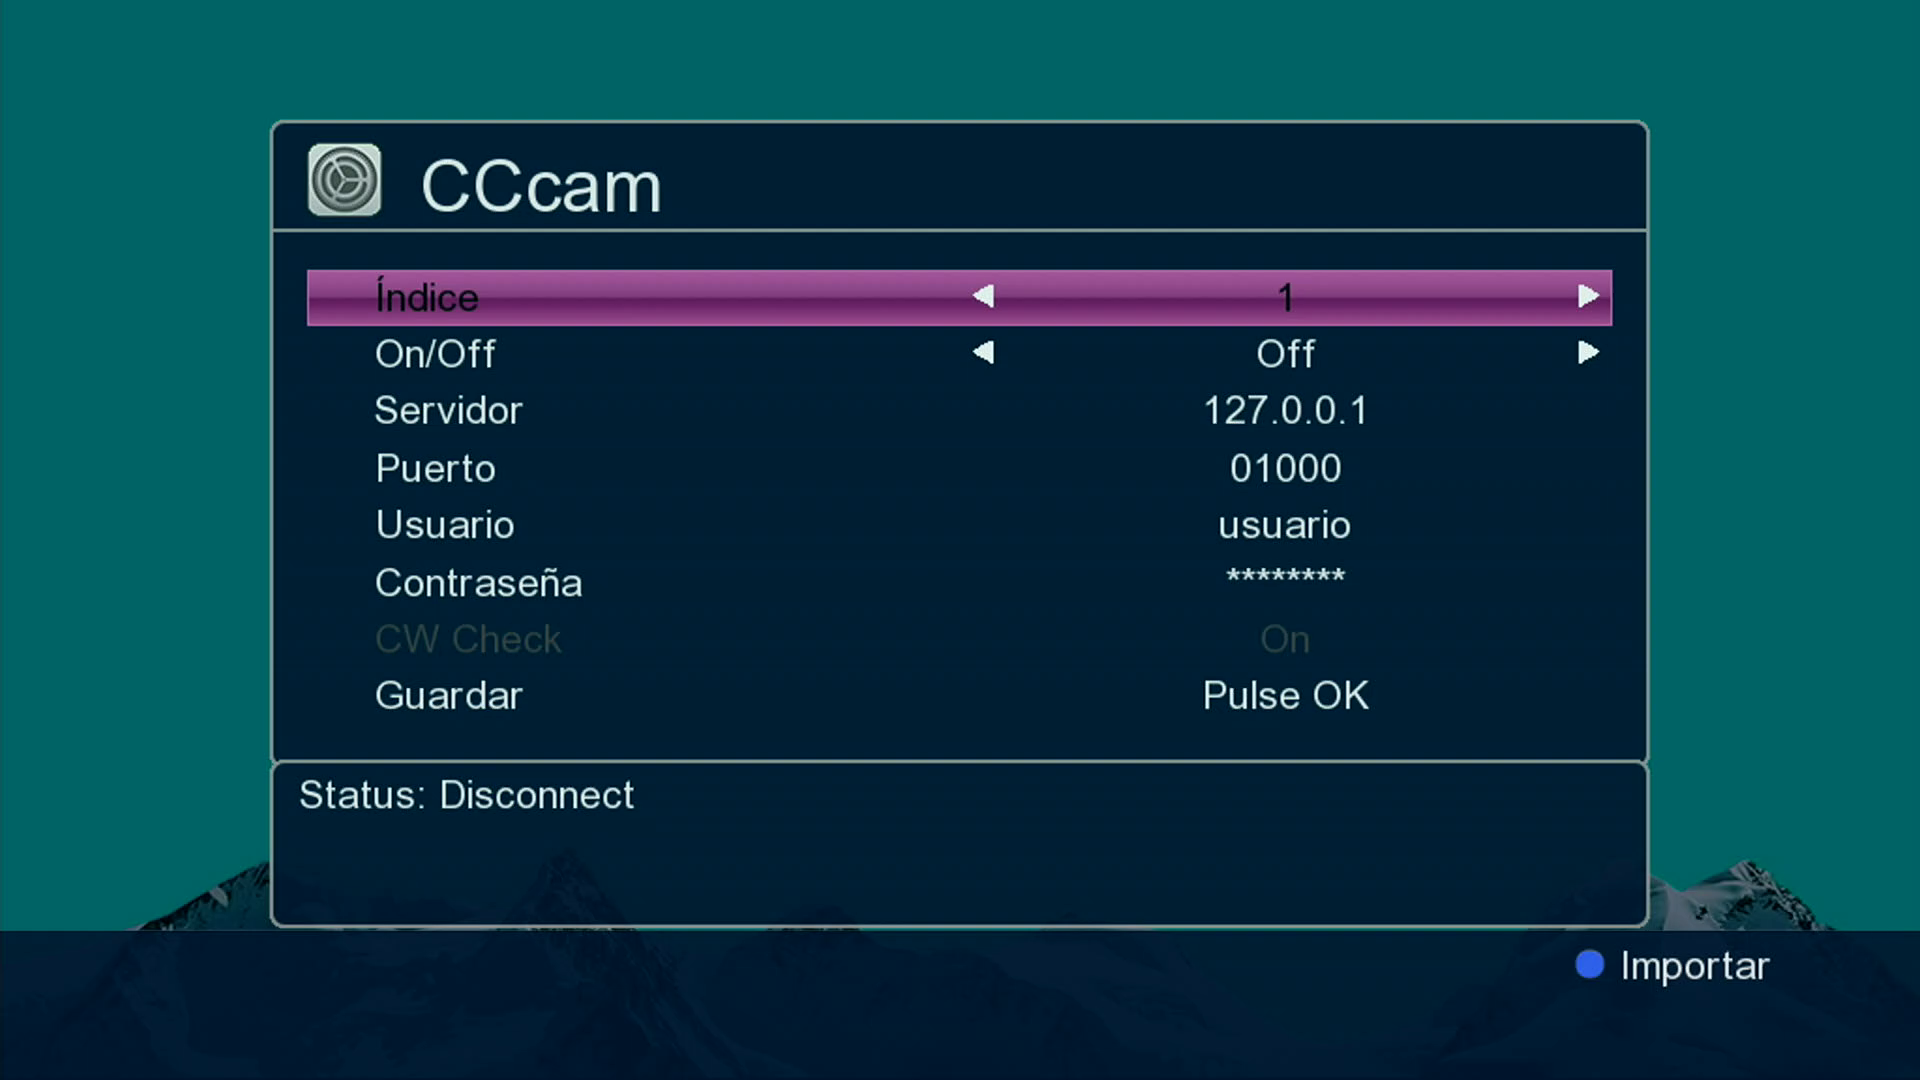Click the Status: Disconnect text

click(466, 795)
